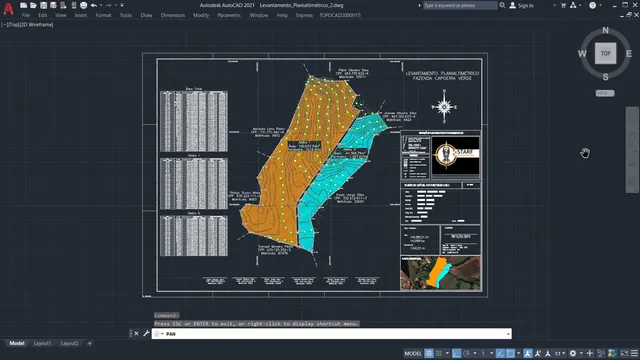The image size is (640, 360).
Task: Click the status bar Customization menu icon
Action: pyautogui.click(x=634, y=353)
